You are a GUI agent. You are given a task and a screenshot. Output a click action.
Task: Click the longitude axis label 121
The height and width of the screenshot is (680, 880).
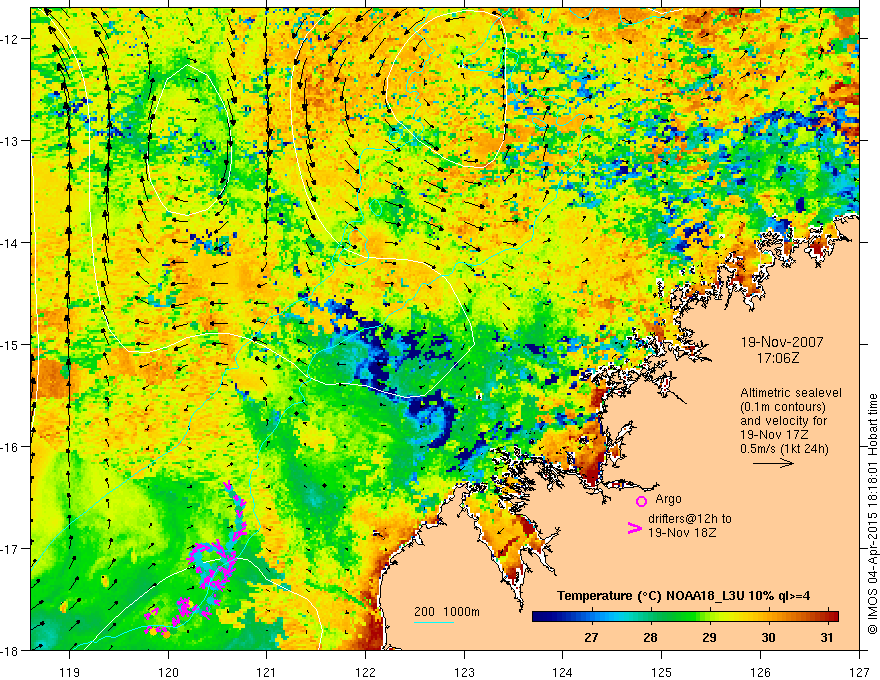[267, 673]
